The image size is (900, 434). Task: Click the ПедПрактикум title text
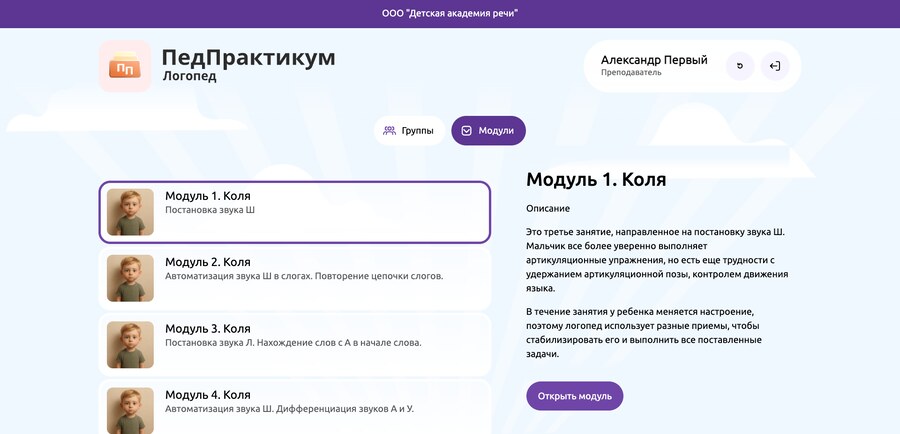point(249,57)
